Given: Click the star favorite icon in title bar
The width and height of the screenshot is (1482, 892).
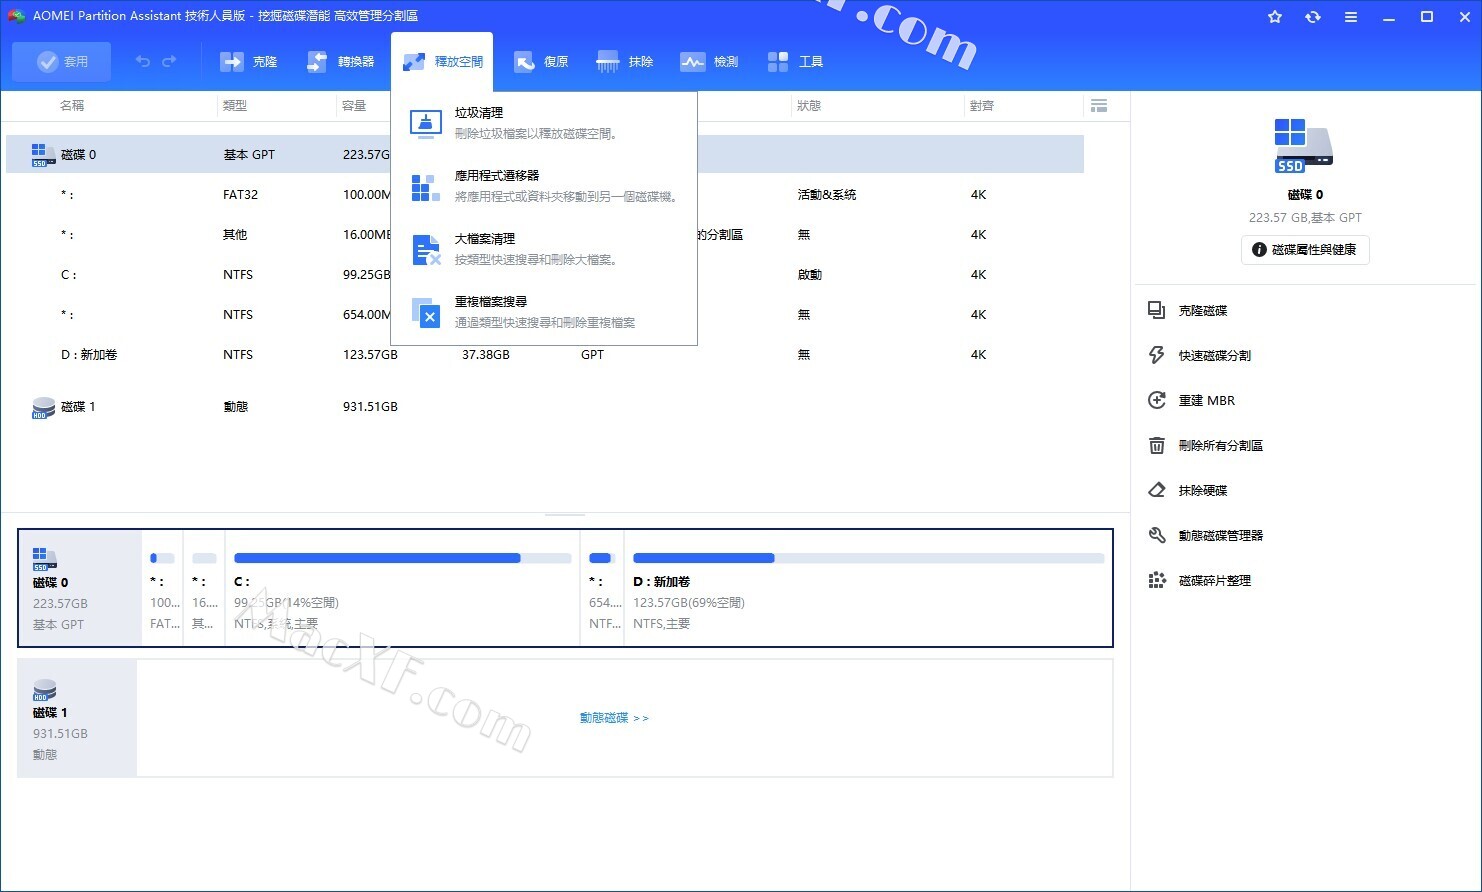Looking at the screenshot, I should click(x=1275, y=17).
